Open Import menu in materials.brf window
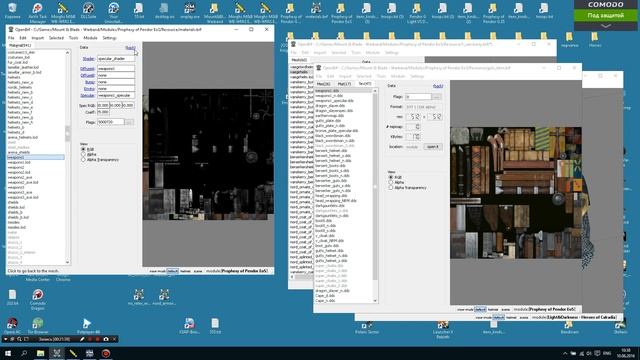 [37, 38]
